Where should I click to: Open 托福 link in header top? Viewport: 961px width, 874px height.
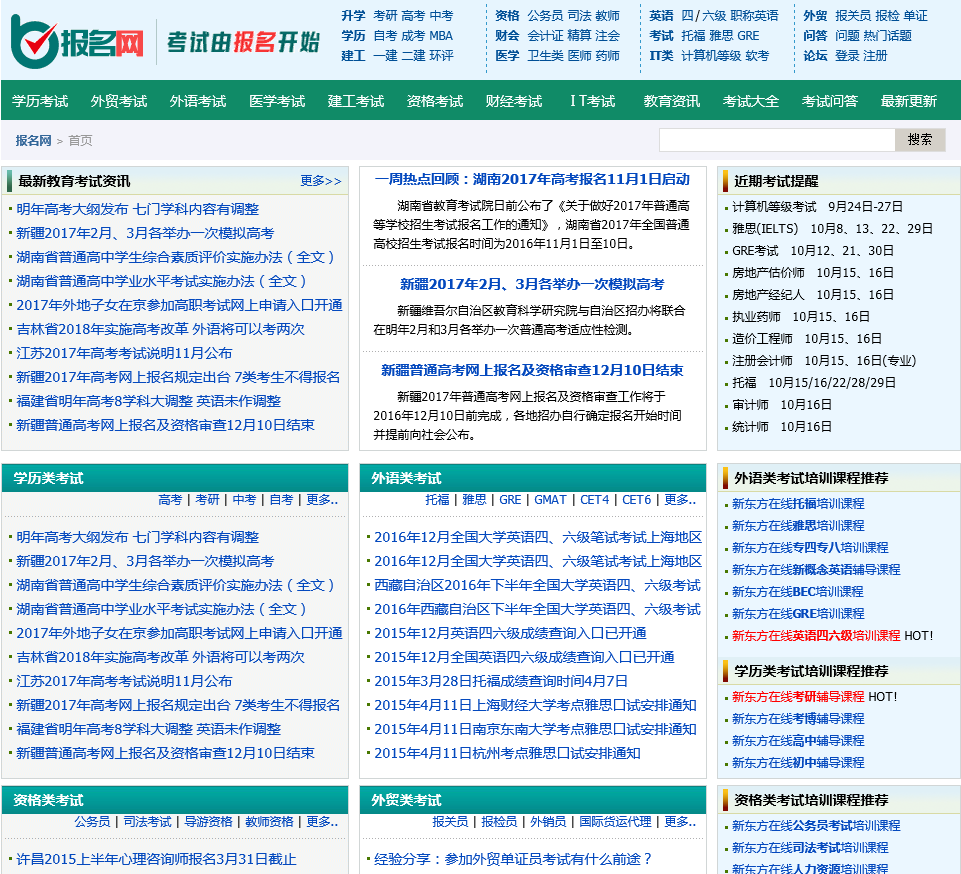pos(693,36)
